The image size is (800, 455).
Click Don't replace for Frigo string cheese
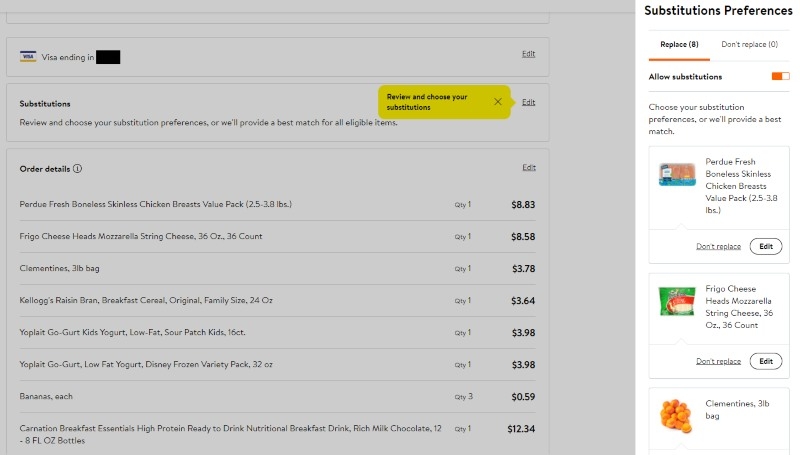pyautogui.click(x=718, y=361)
